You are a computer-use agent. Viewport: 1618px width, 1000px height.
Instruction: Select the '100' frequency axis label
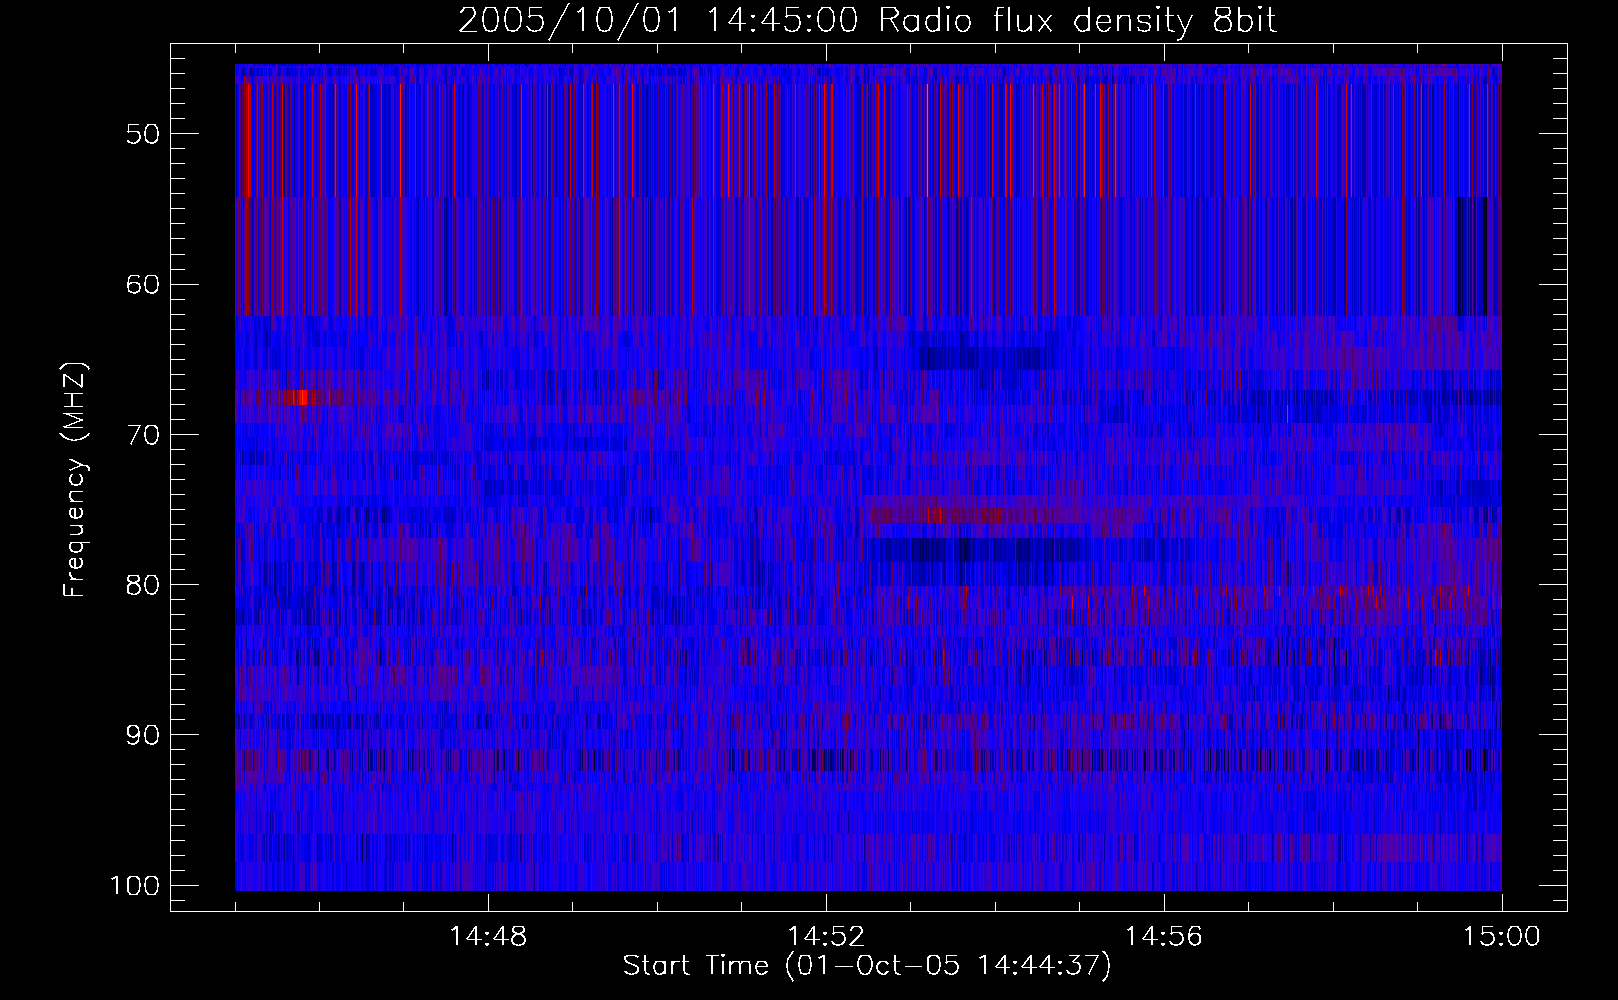click(x=134, y=886)
